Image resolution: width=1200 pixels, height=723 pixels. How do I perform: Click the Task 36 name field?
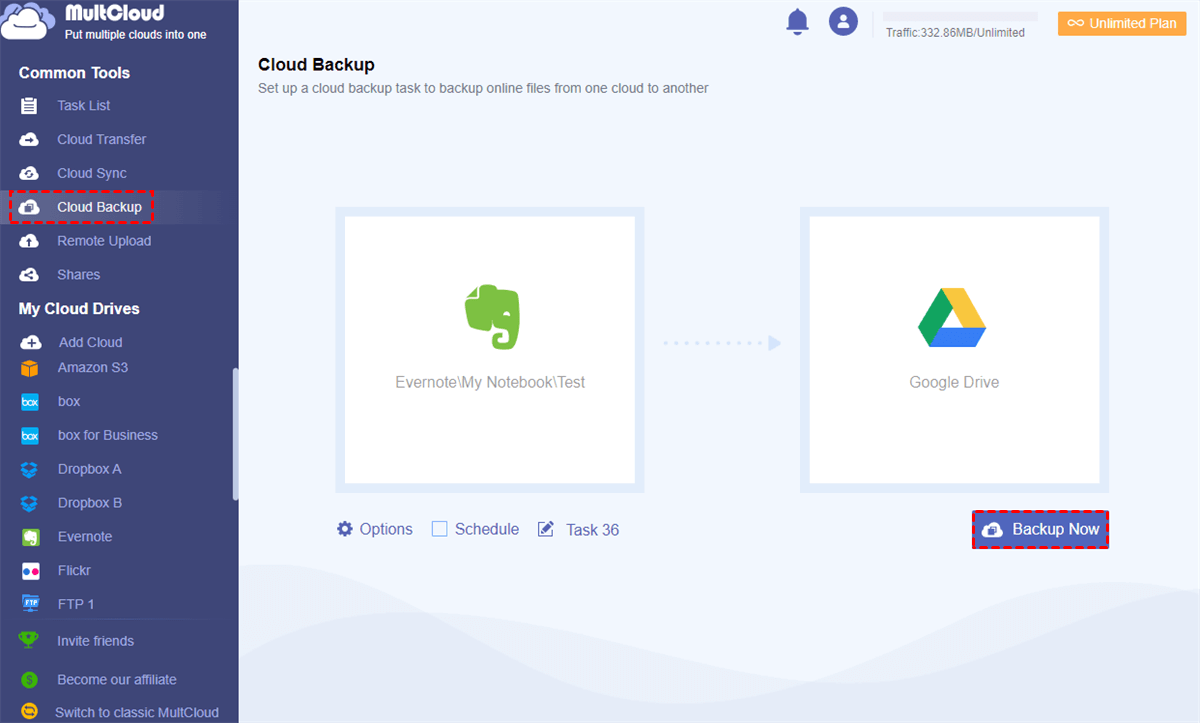click(x=592, y=530)
